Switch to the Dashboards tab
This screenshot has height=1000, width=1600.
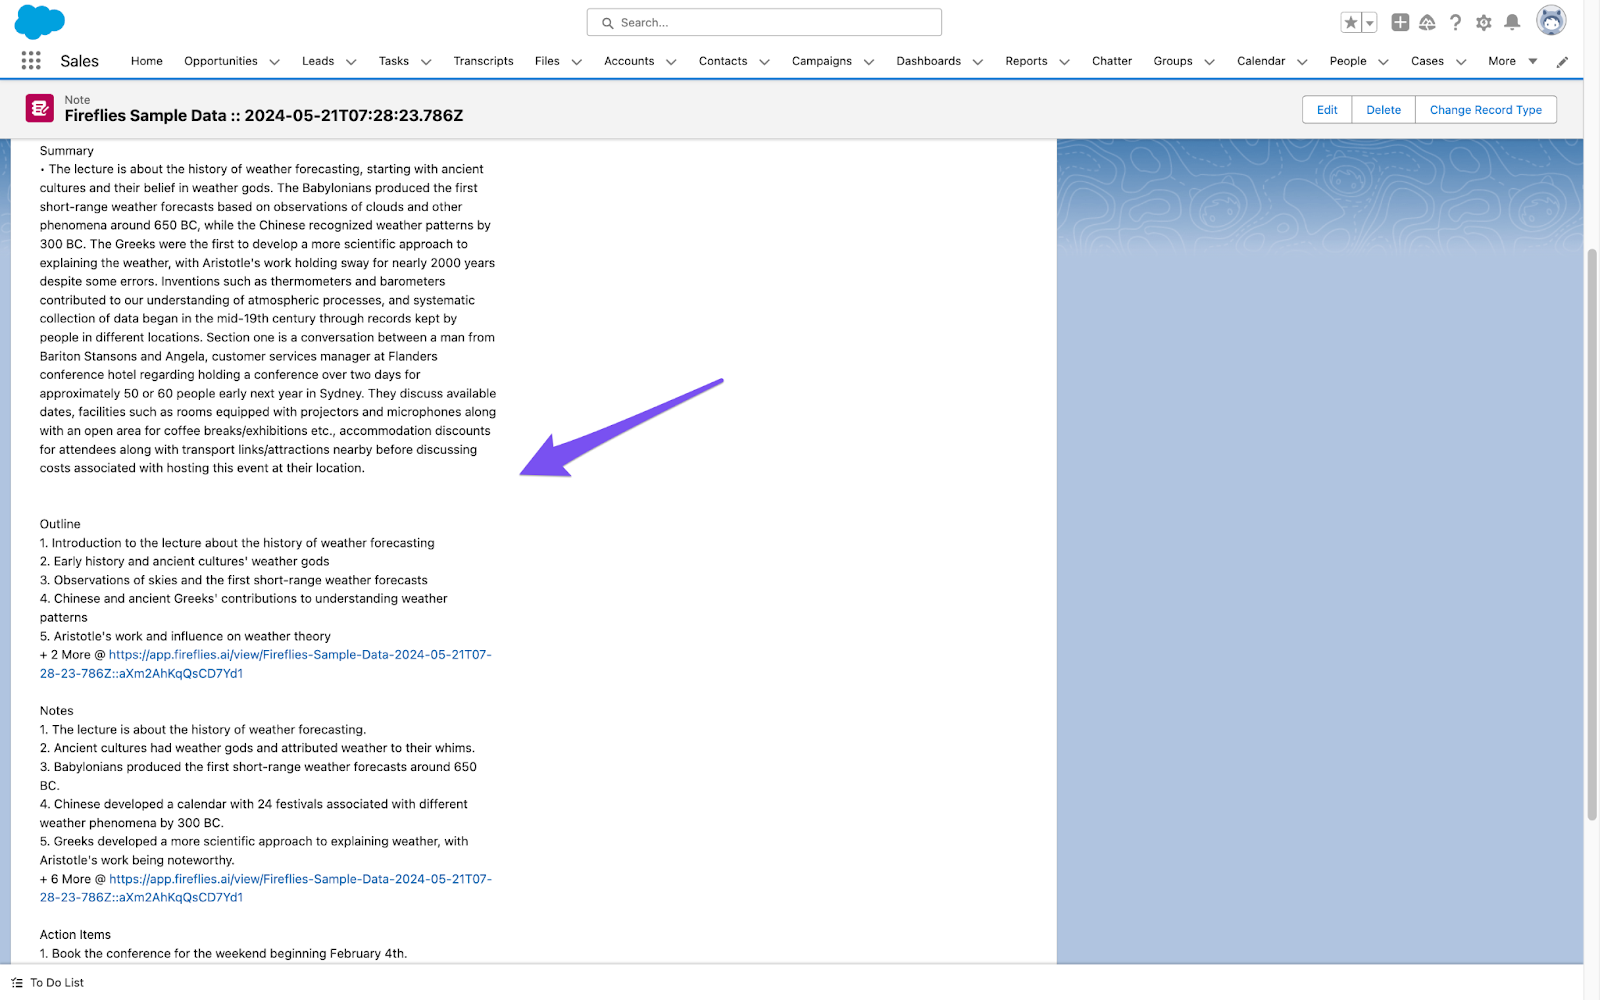click(x=929, y=61)
